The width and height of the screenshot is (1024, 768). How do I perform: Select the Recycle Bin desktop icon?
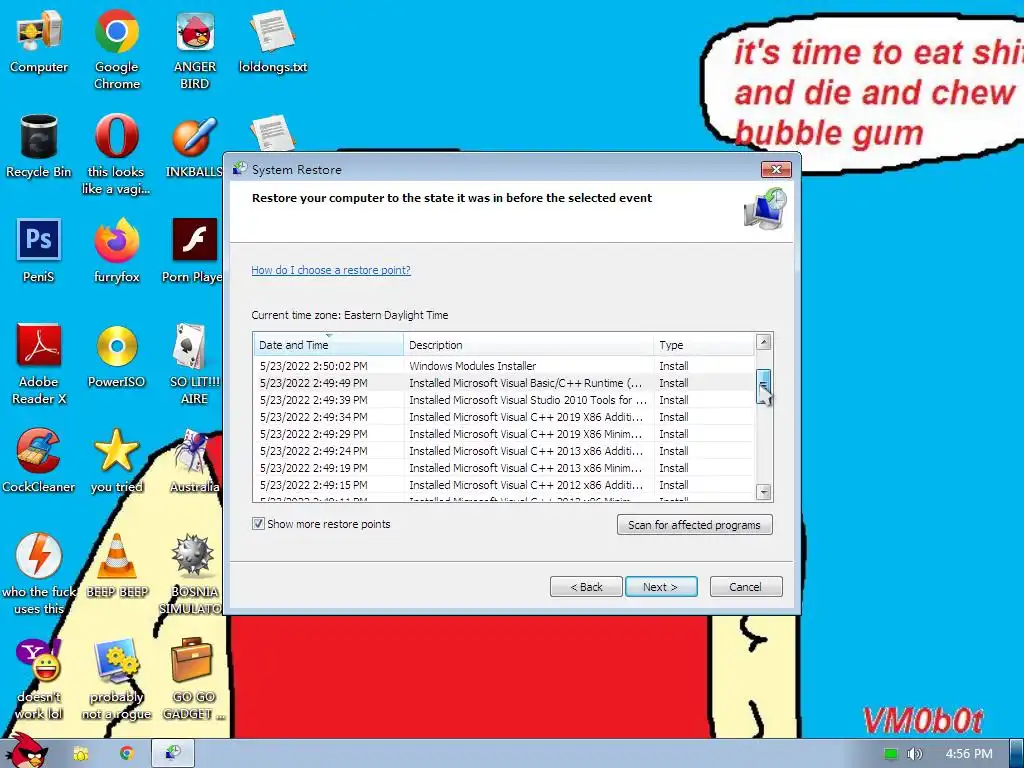[39, 146]
